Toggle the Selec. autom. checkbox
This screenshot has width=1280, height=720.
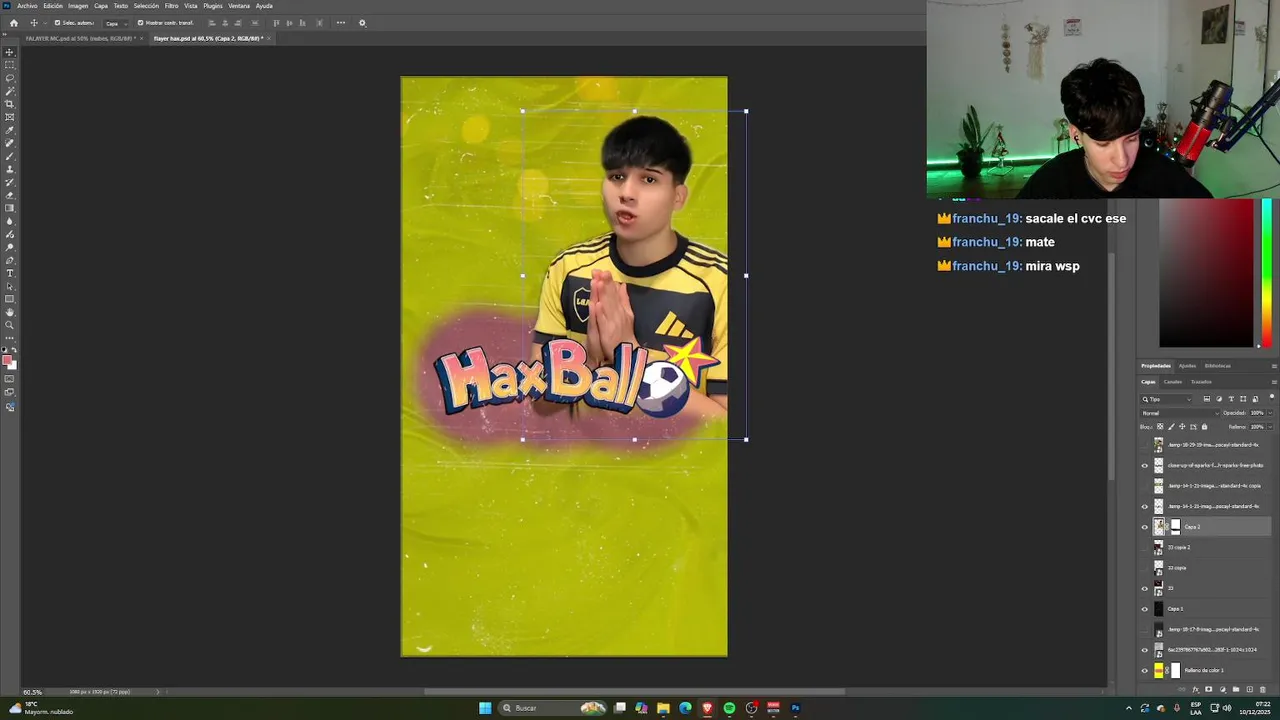57,23
